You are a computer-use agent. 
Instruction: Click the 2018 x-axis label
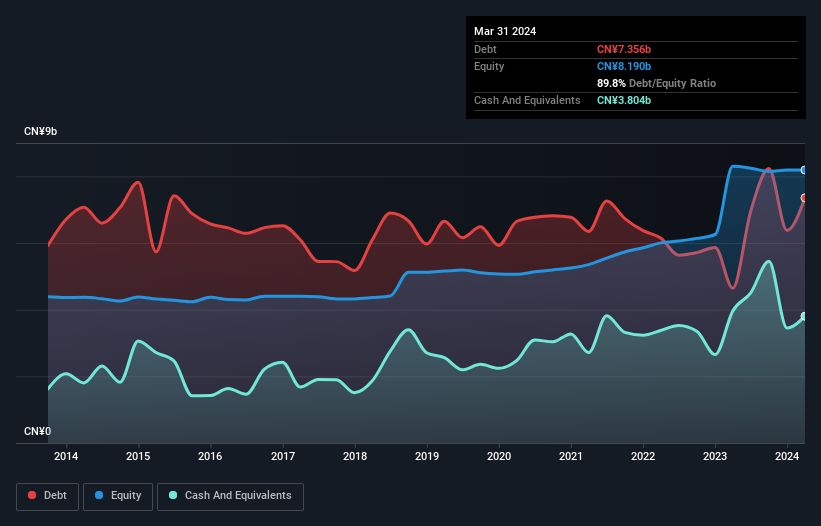click(x=355, y=456)
